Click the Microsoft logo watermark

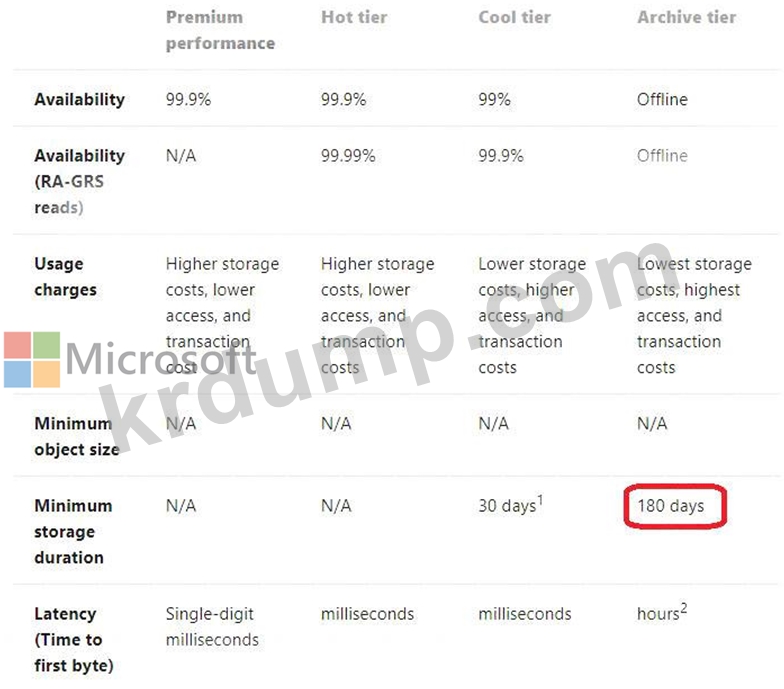coord(130,359)
